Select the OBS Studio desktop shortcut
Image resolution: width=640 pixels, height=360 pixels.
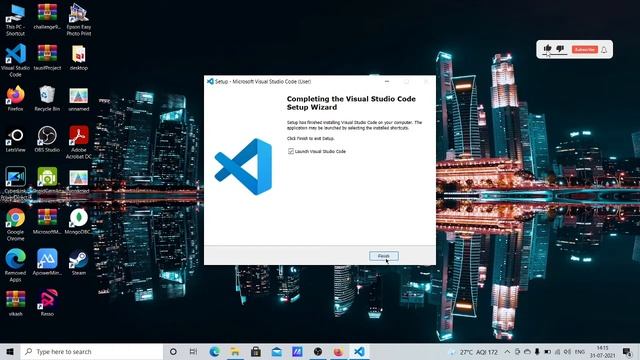coord(47,139)
